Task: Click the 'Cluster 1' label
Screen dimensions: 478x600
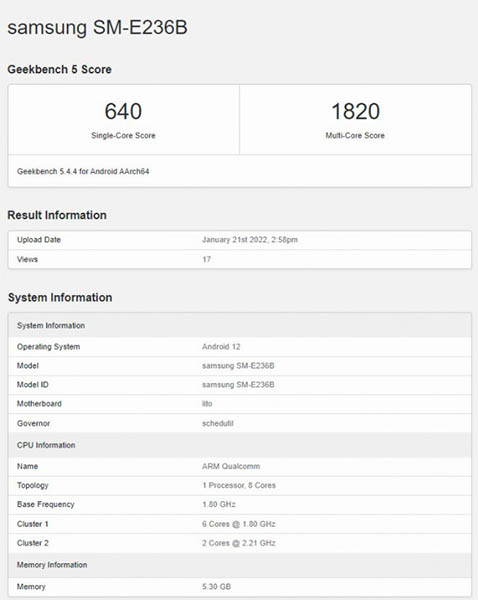Action: click(x=33, y=524)
